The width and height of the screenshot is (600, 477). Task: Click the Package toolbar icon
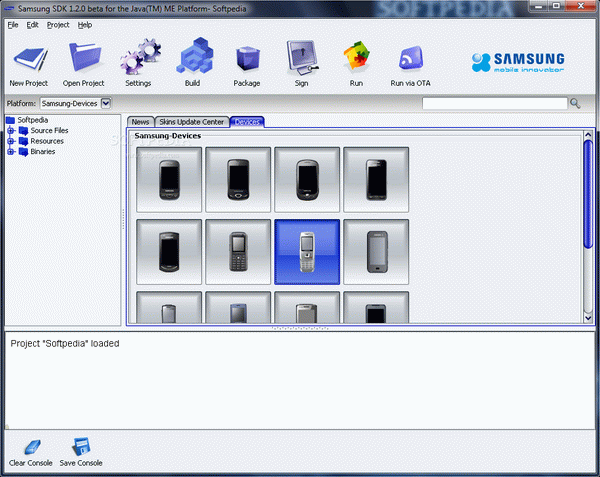pyautogui.click(x=246, y=58)
